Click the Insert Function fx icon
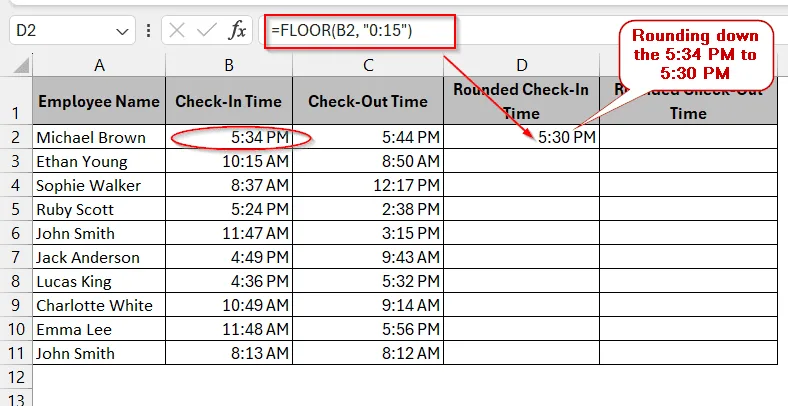Screen dimensions: 788x406 [x=237, y=31]
